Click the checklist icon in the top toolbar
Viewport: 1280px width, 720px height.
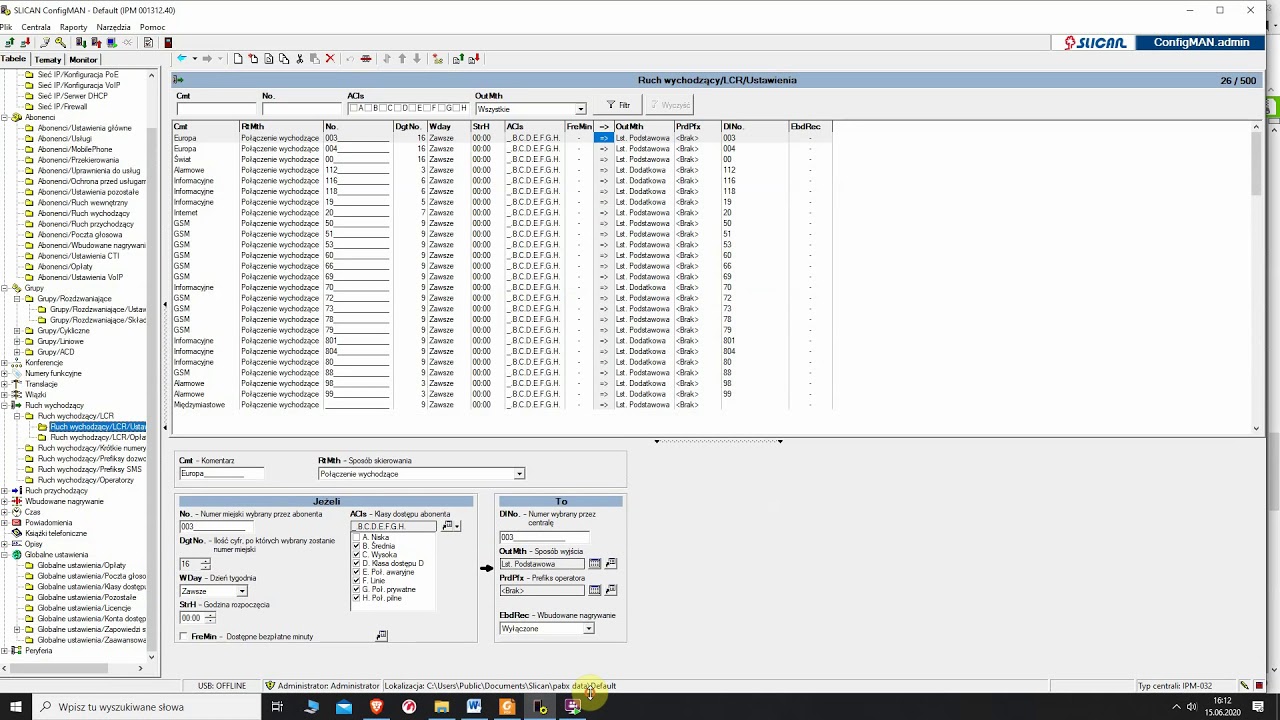(x=148, y=42)
